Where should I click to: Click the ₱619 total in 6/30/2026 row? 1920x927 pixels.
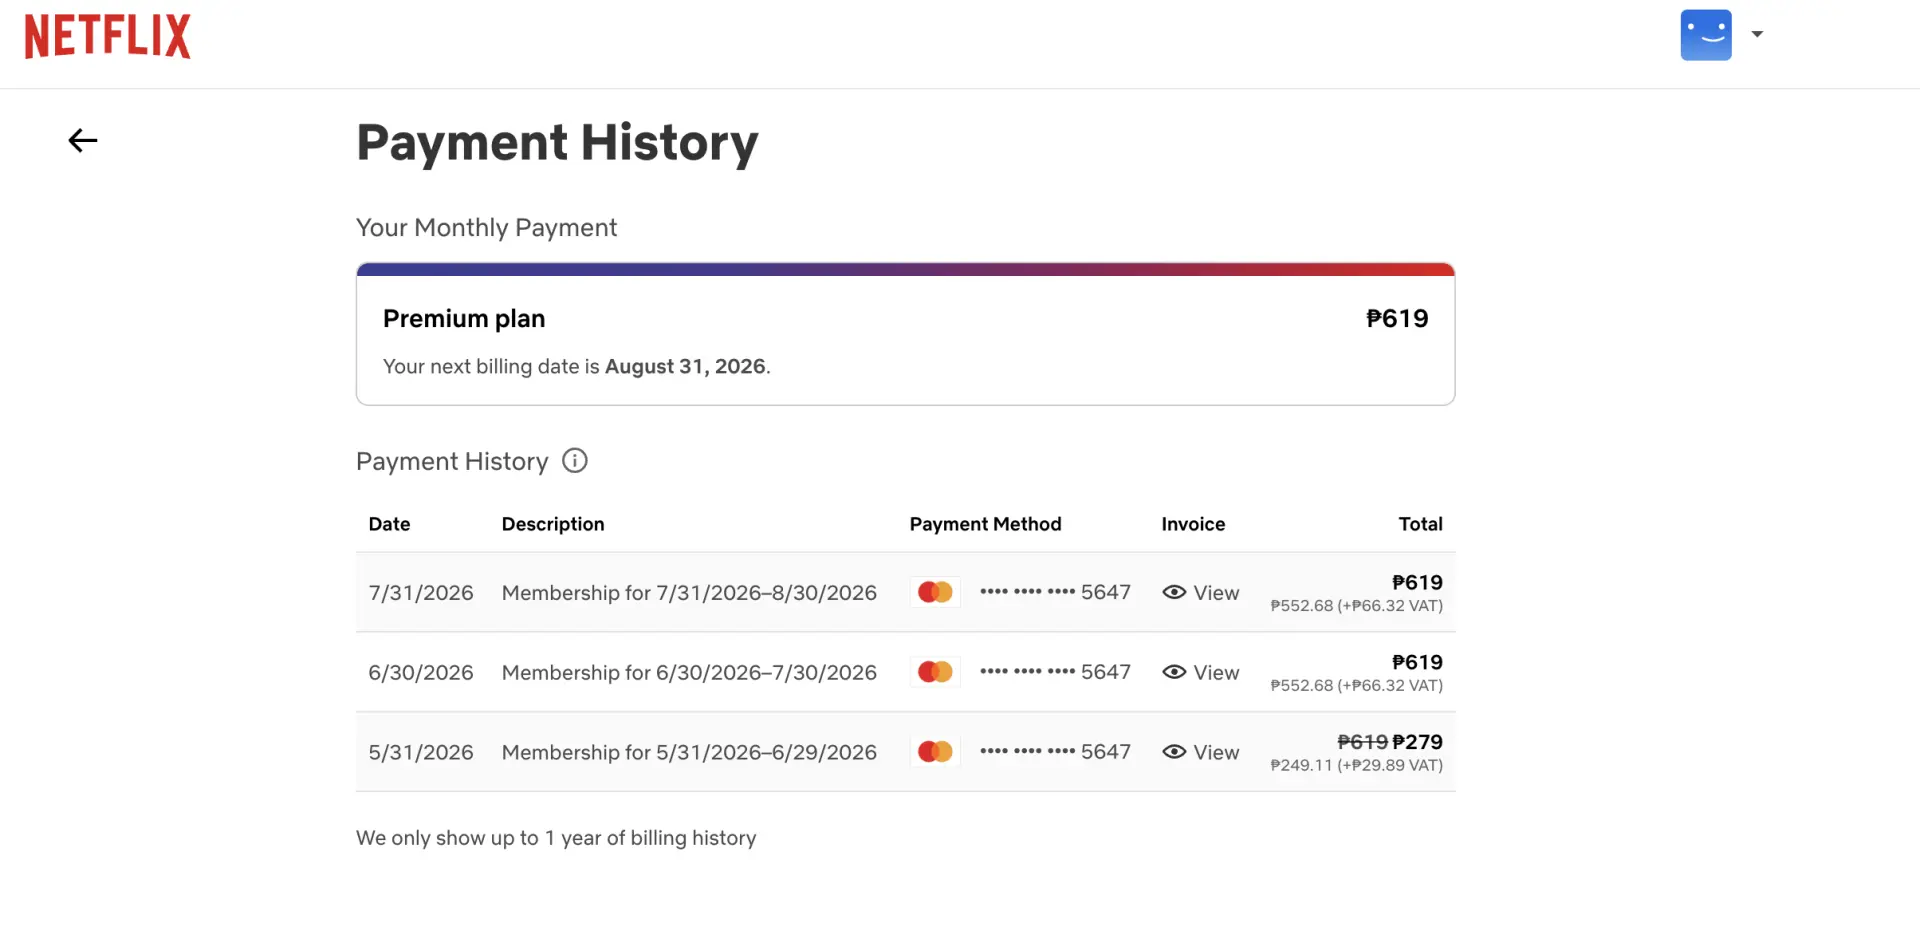[x=1417, y=662]
